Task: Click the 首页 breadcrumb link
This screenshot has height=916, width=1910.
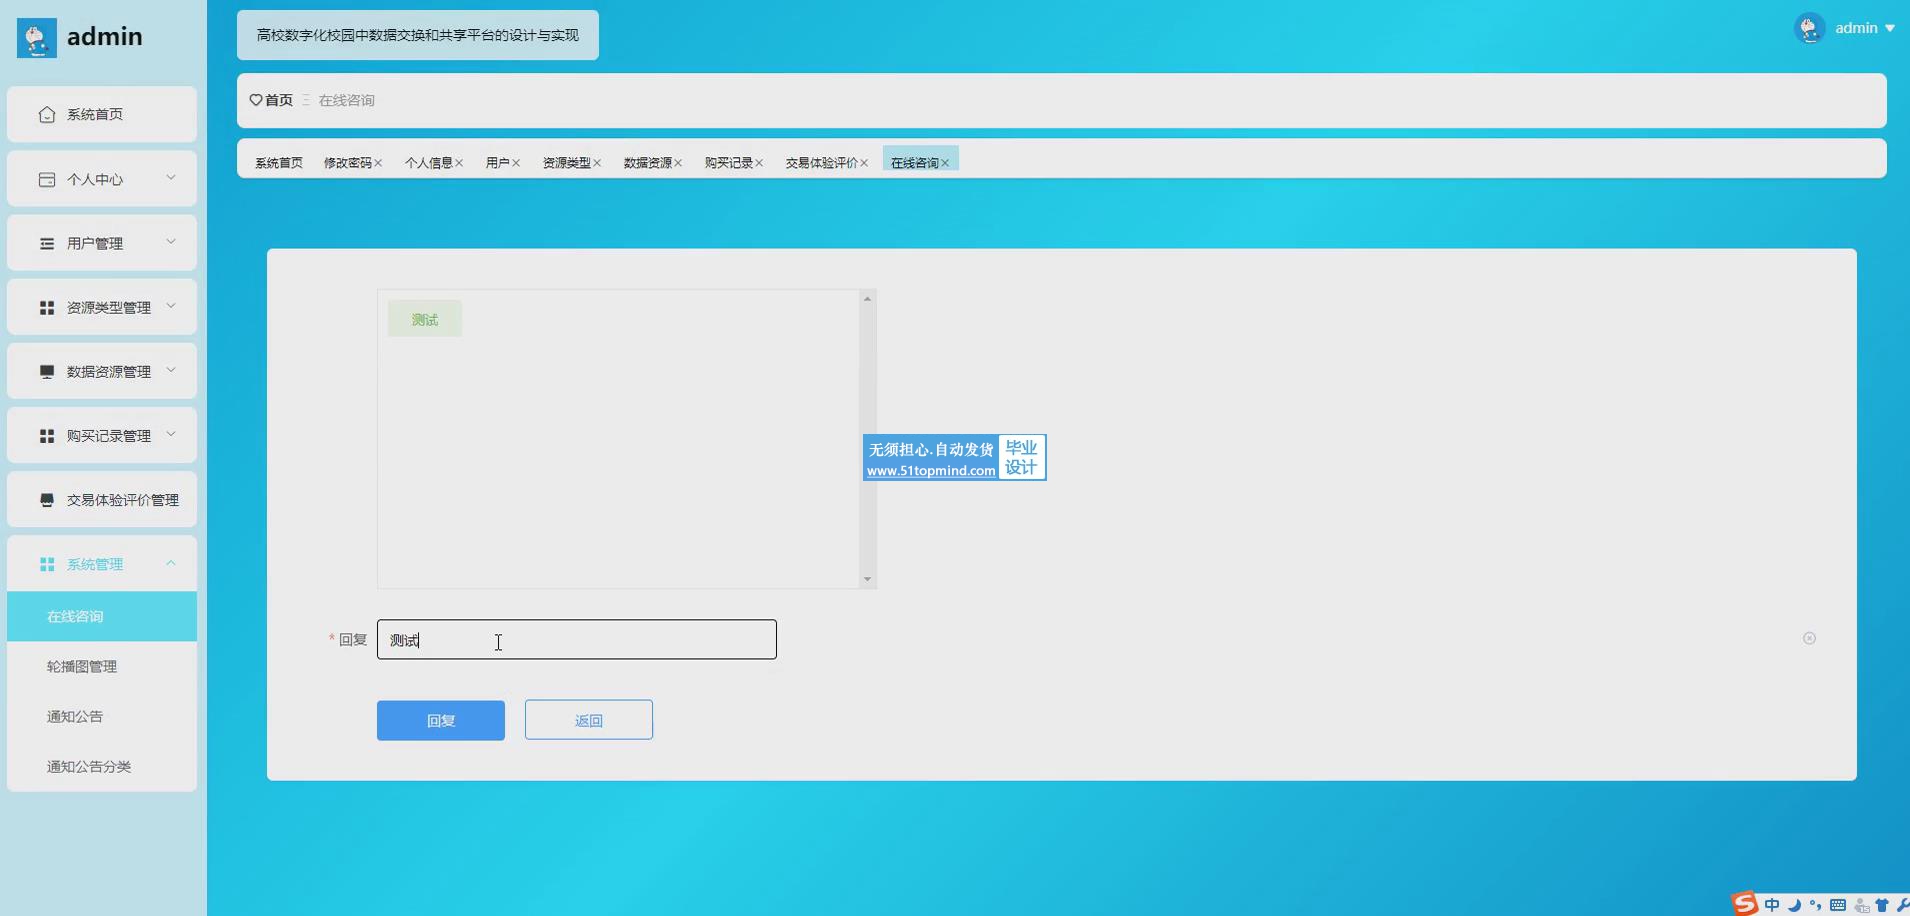Action: pos(279,100)
